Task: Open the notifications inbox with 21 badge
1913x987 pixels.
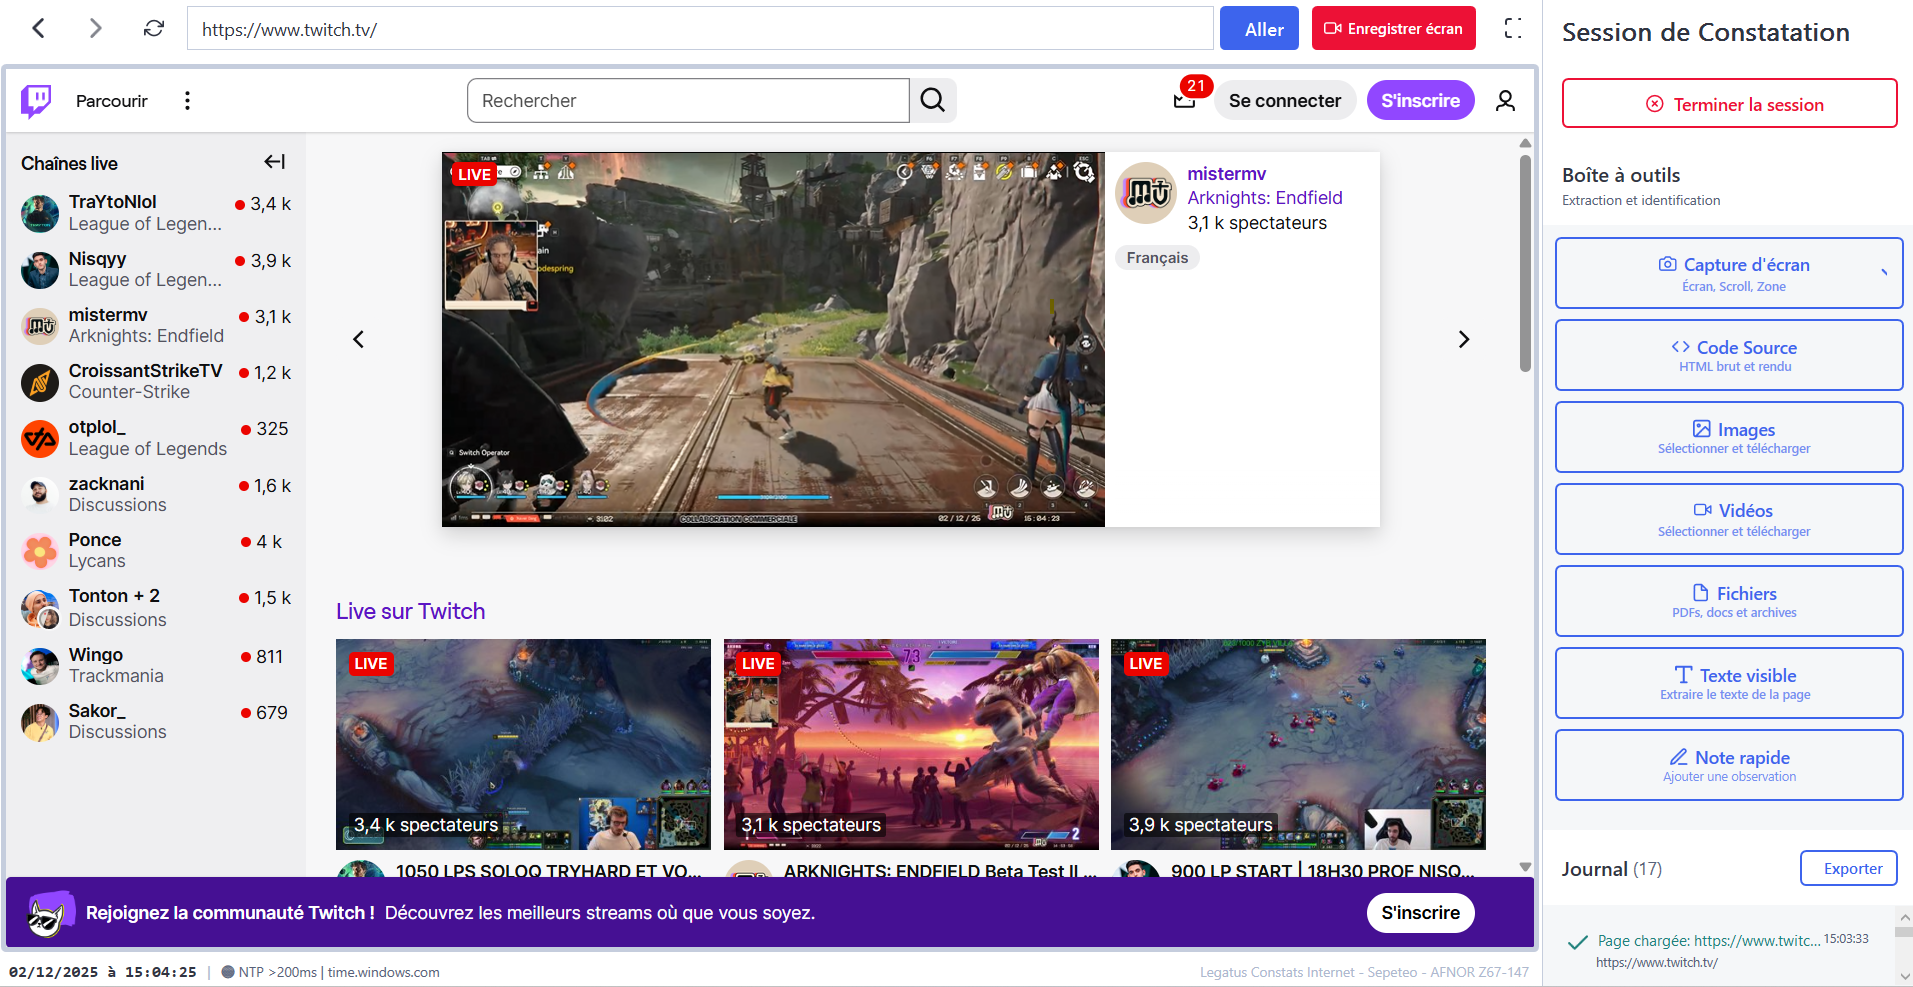Action: 1185,100
